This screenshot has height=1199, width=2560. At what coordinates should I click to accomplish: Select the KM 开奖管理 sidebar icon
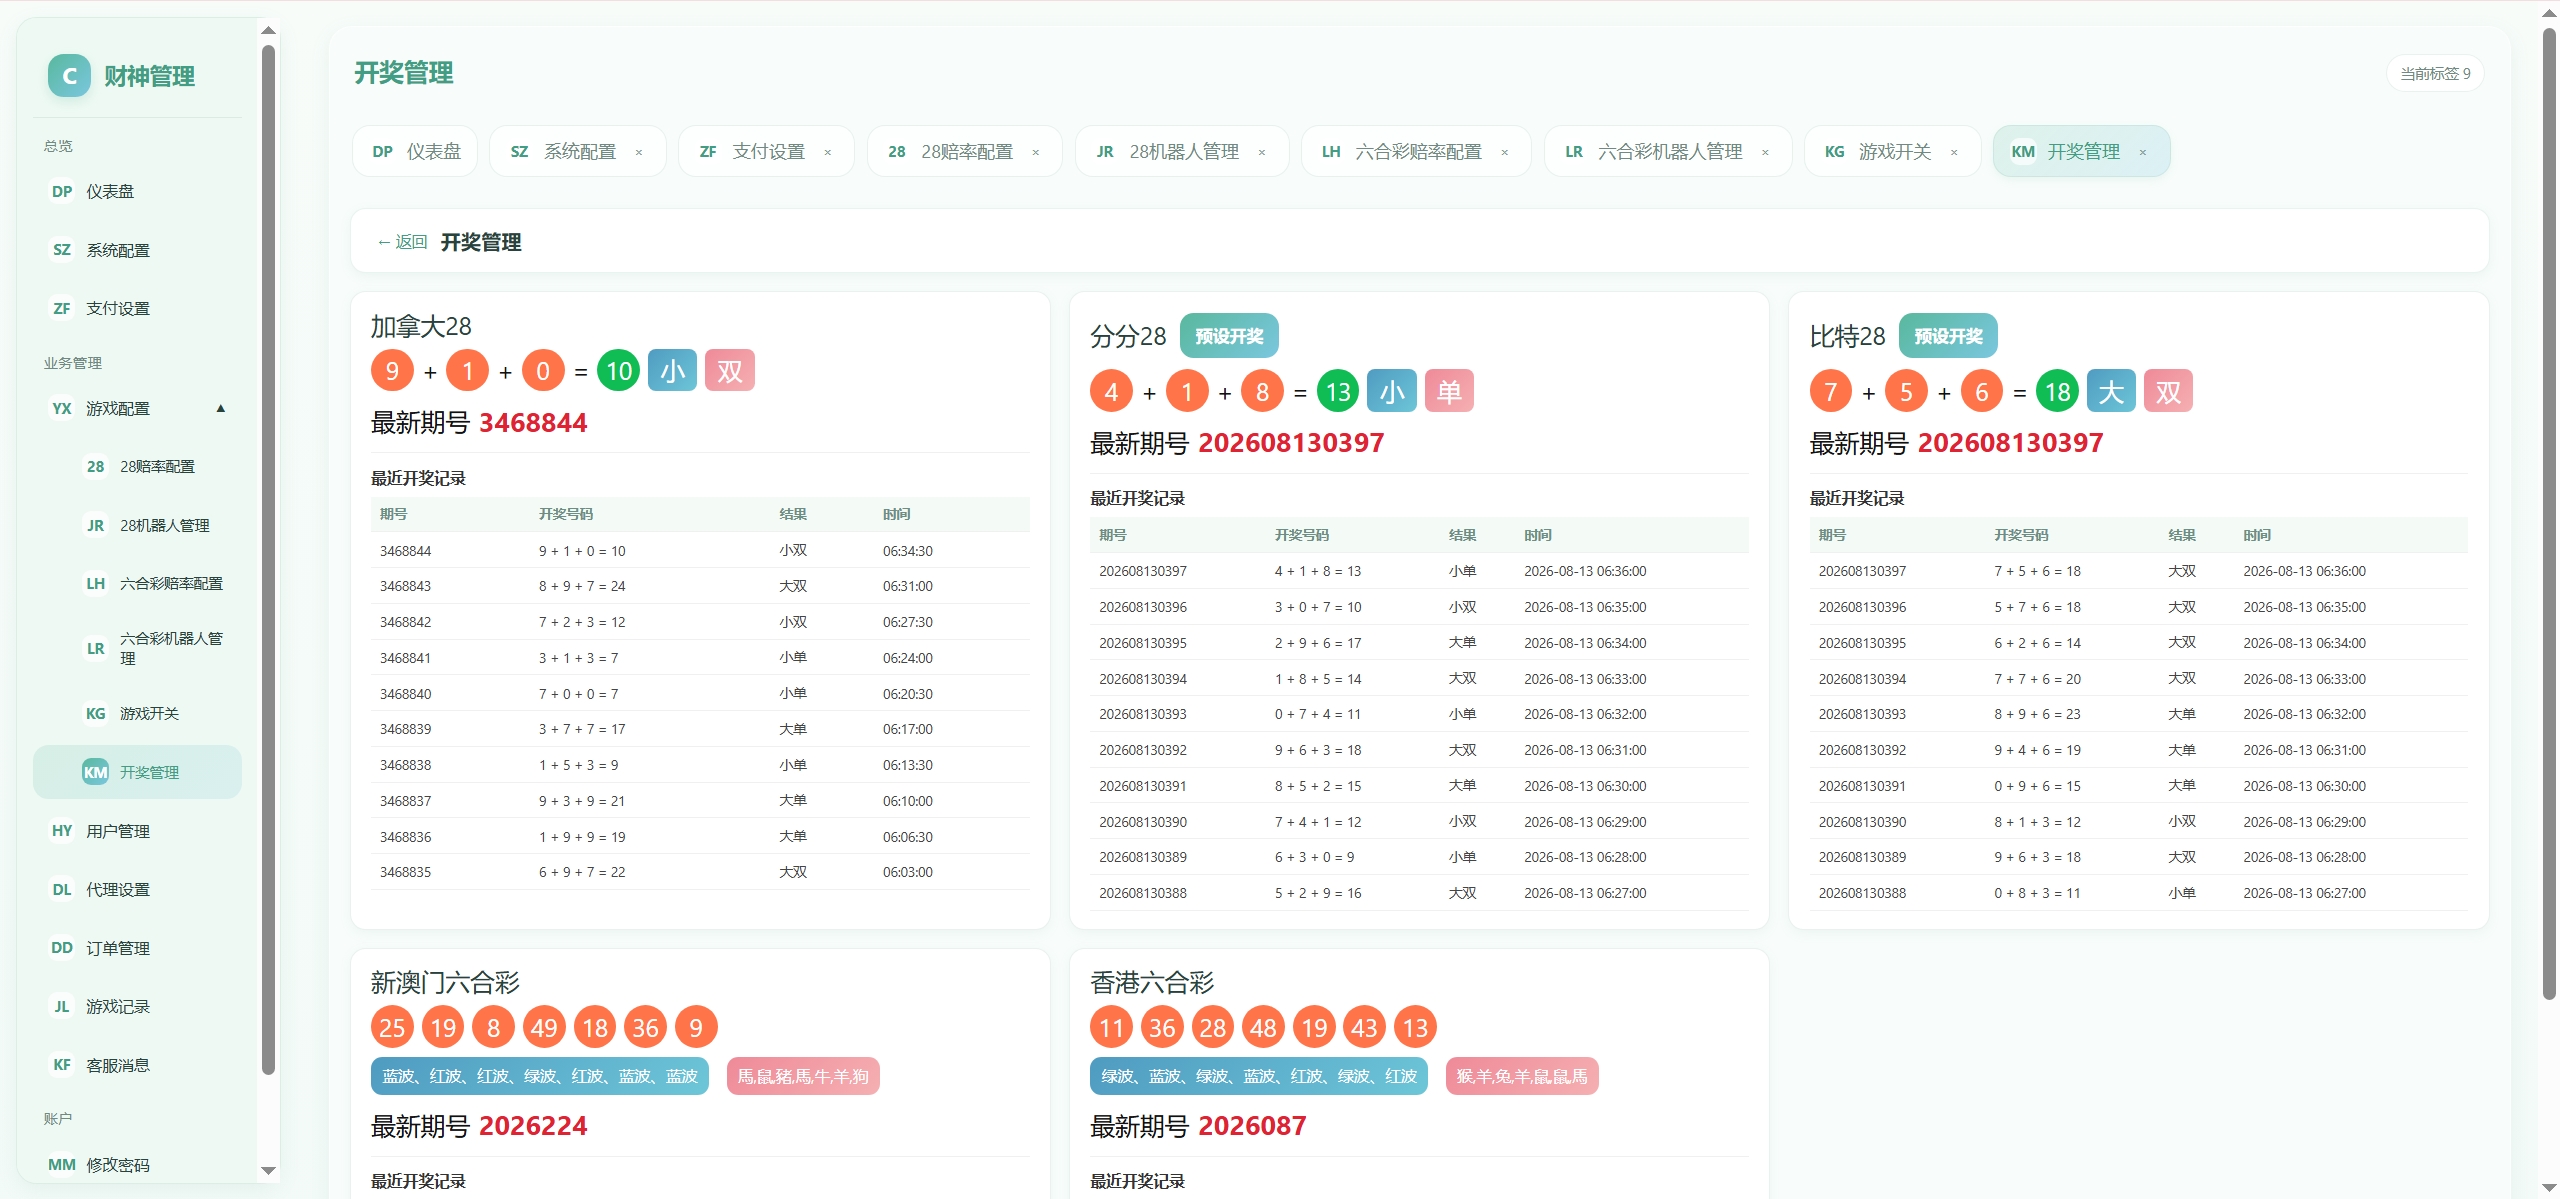[x=95, y=772]
